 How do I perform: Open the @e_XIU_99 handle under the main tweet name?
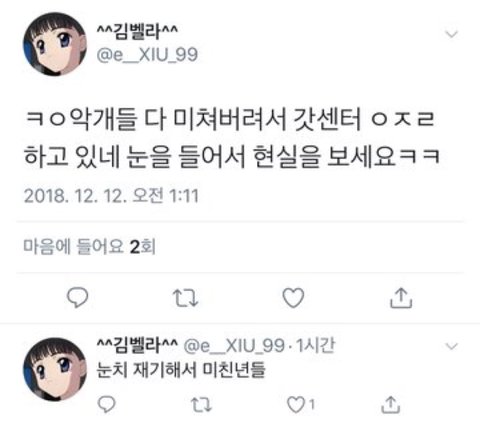pos(147,55)
